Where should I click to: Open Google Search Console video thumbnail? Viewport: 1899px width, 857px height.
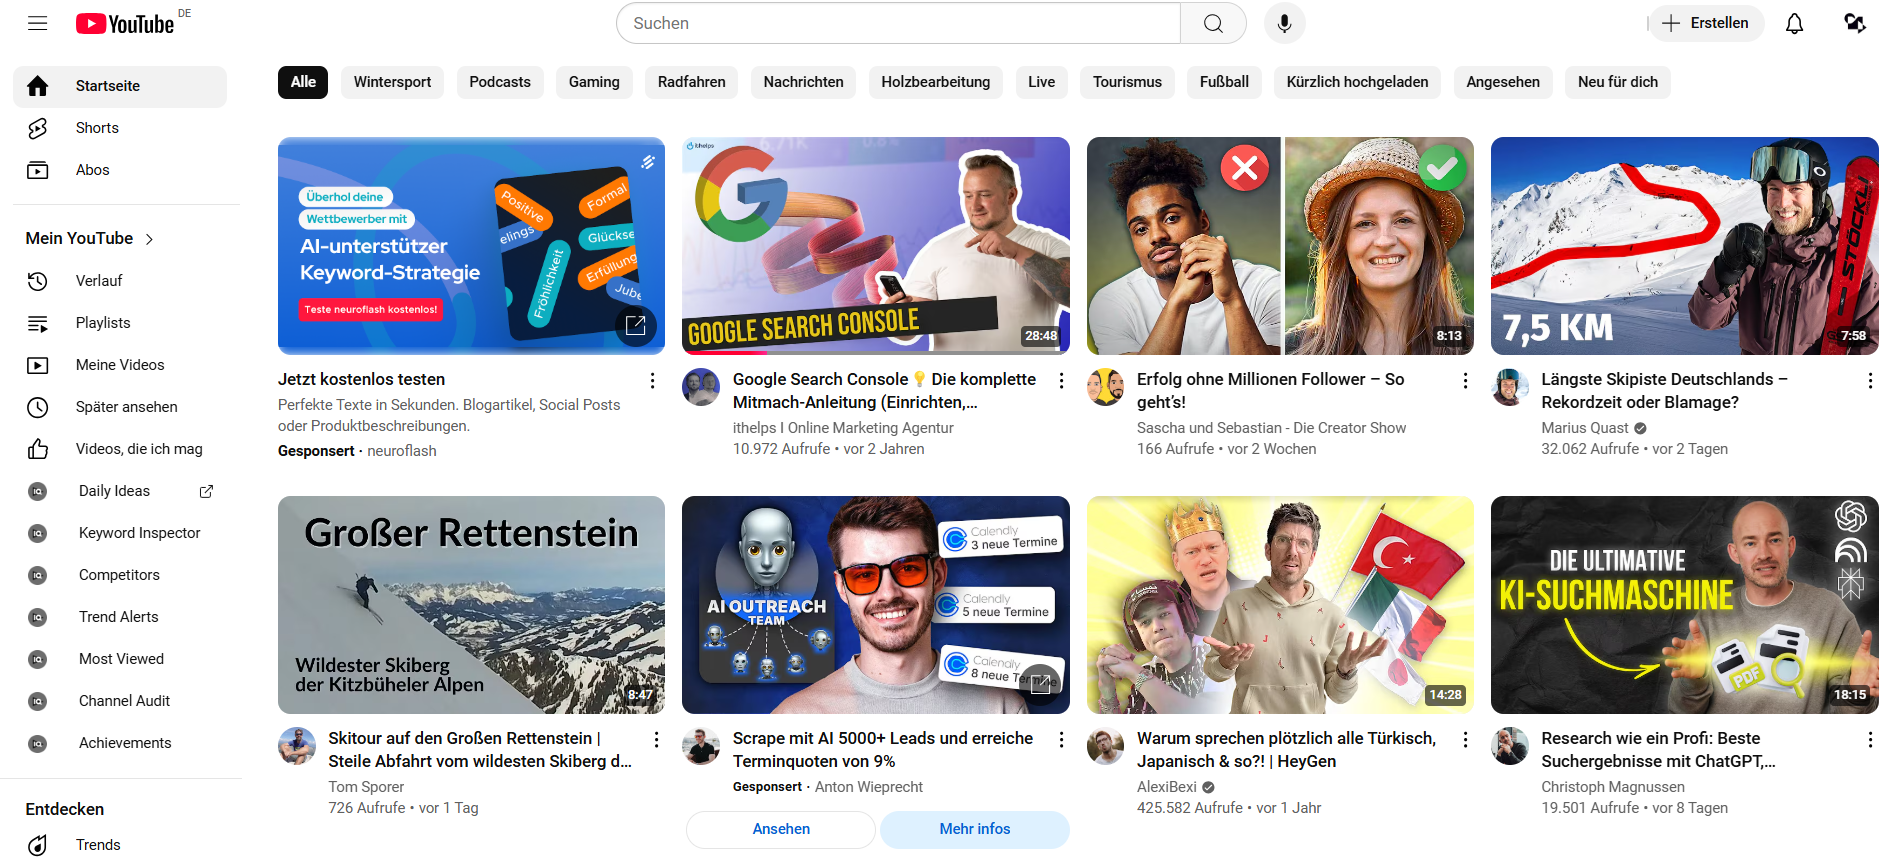(x=876, y=246)
